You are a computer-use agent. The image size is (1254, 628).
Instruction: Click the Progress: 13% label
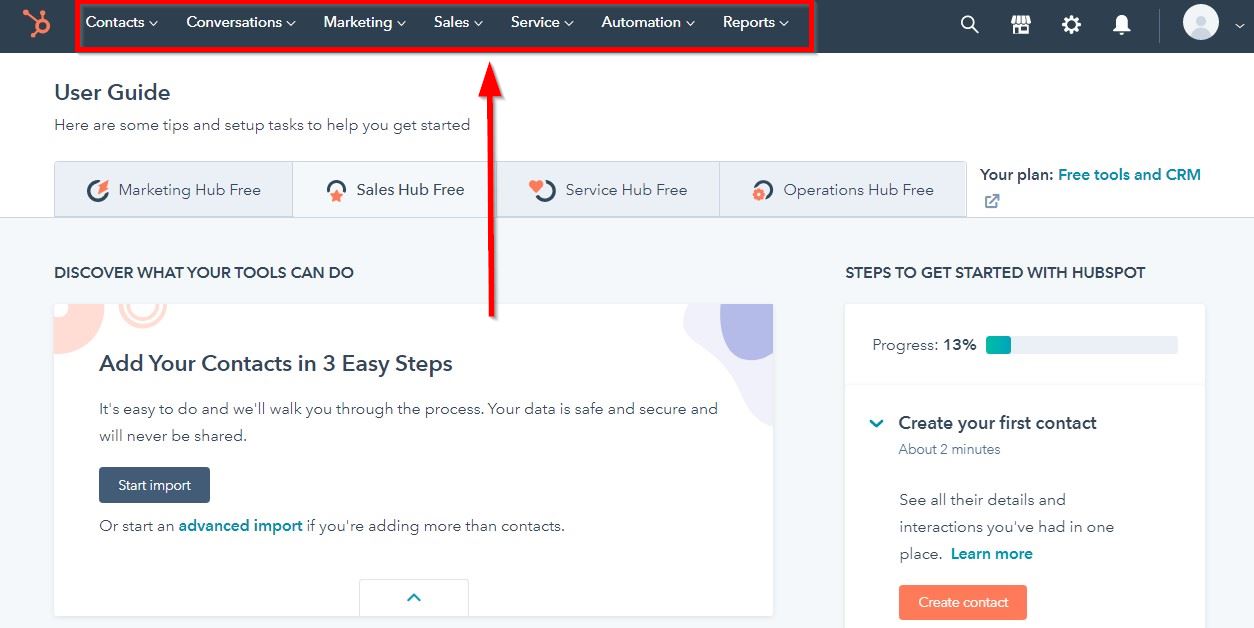pyautogui.click(x=924, y=345)
